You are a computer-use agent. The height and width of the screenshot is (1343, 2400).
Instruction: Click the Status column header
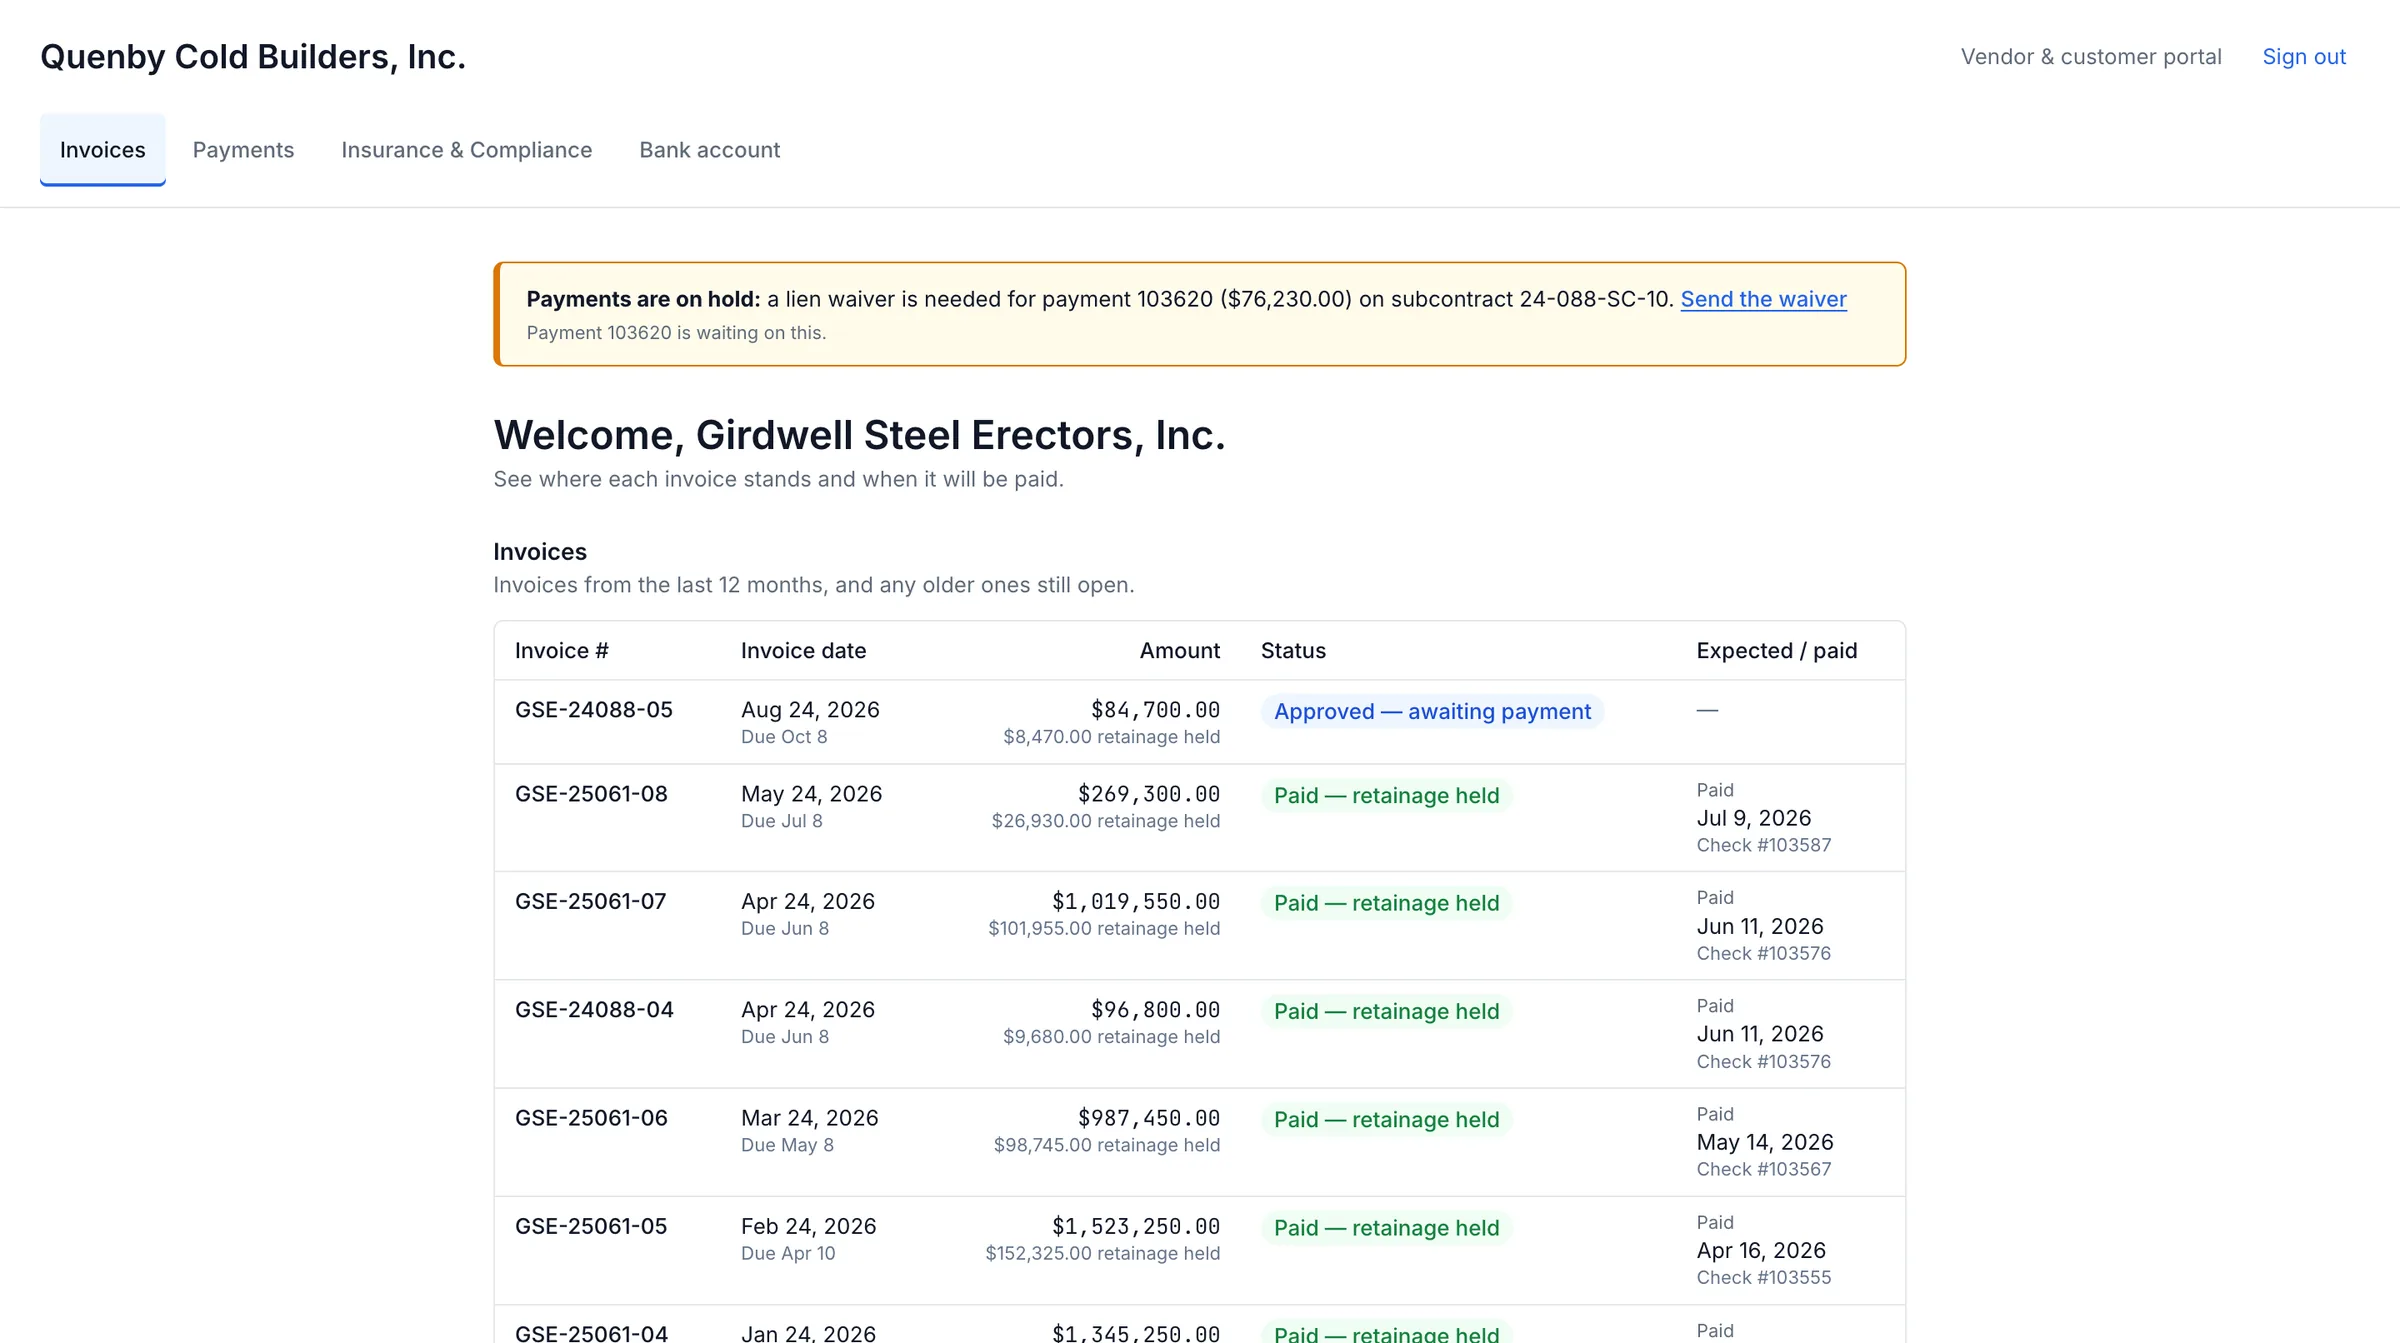[1293, 651]
